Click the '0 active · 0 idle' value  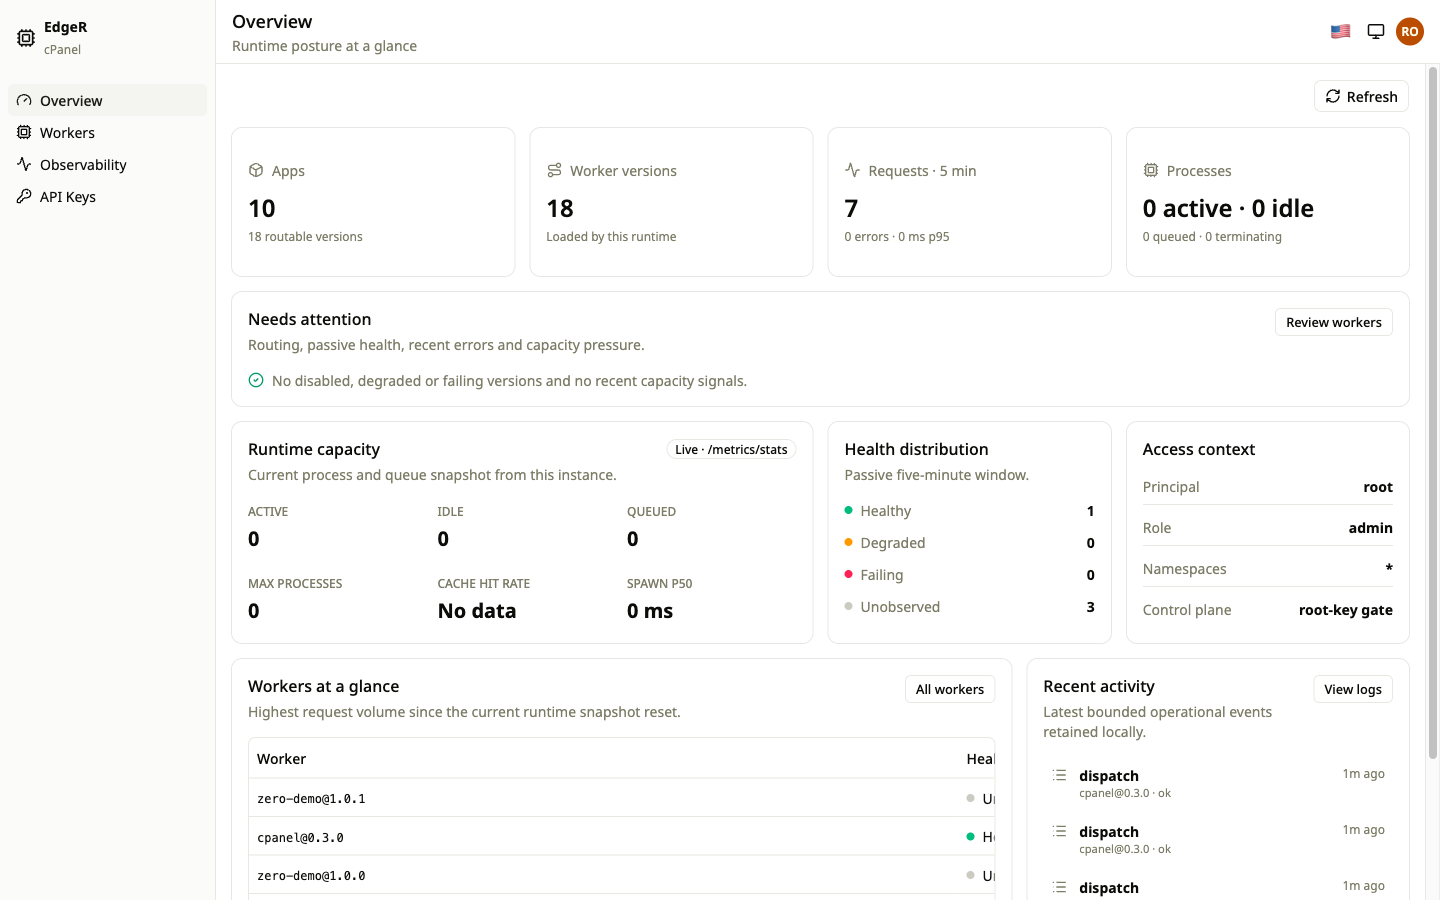coord(1228,208)
